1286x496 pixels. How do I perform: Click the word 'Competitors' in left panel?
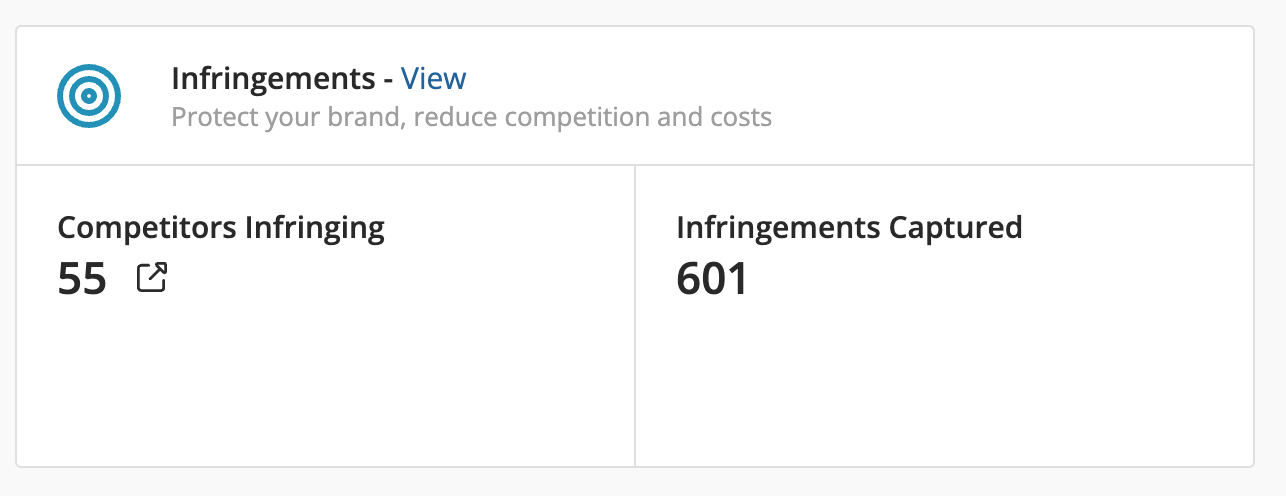pyautogui.click(x=147, y=228)
